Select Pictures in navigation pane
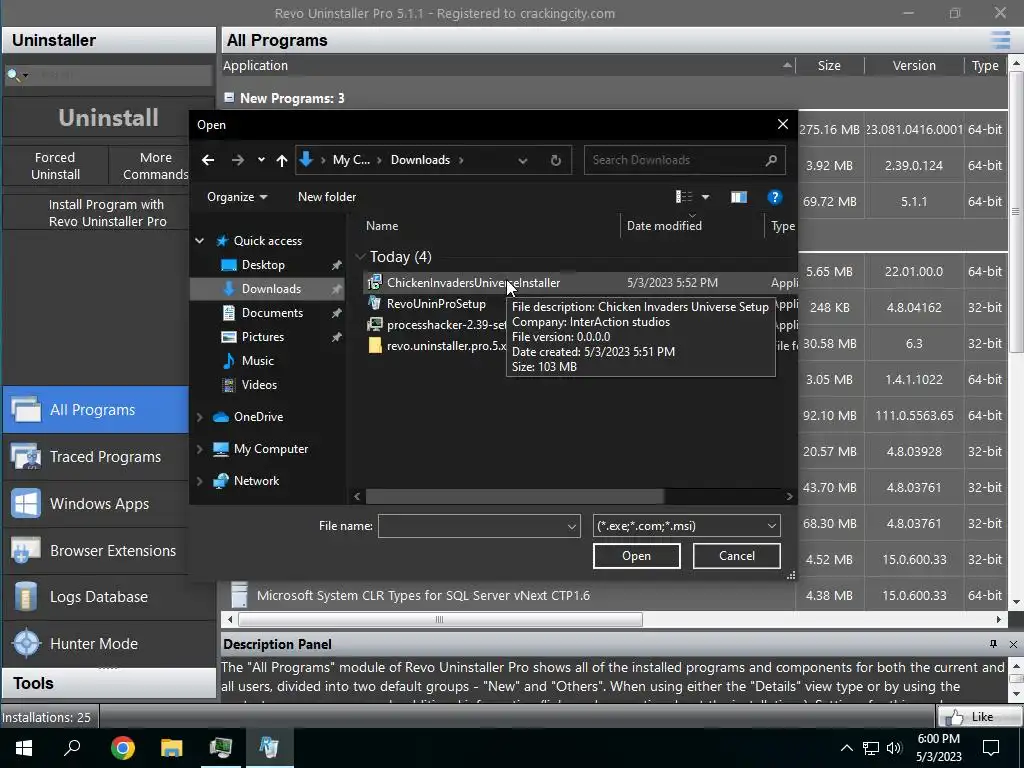Image resolution: width=1024 pixels, height=768 pixels. point(263,337)
